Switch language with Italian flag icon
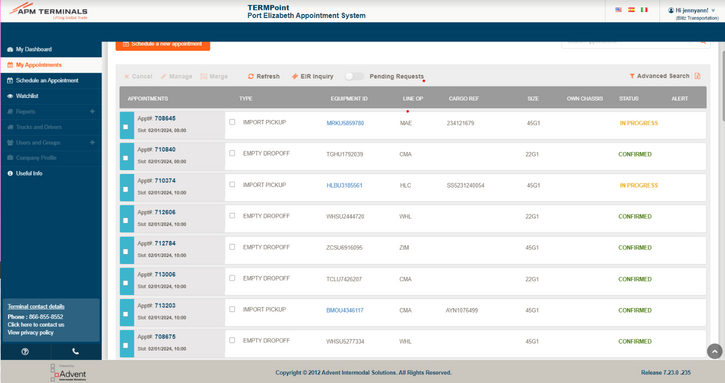The width and height of the screenshot is (725, 383). point(644,10)
